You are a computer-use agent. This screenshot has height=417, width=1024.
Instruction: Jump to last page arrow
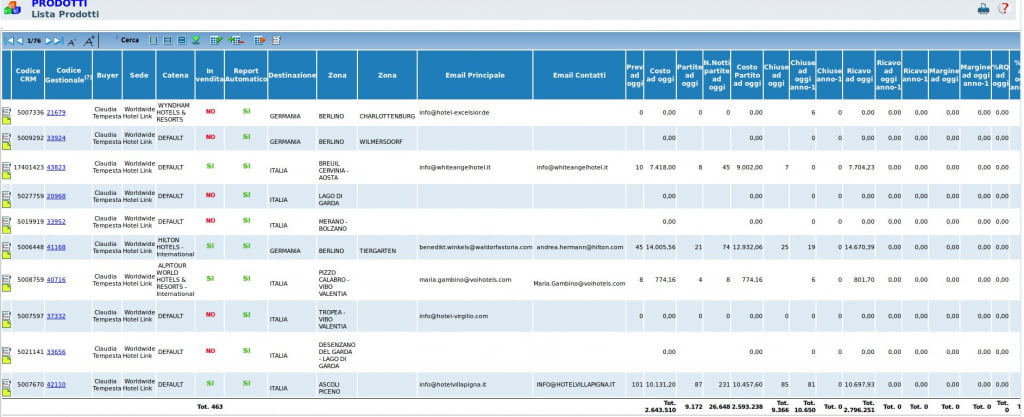coord(58,40)
